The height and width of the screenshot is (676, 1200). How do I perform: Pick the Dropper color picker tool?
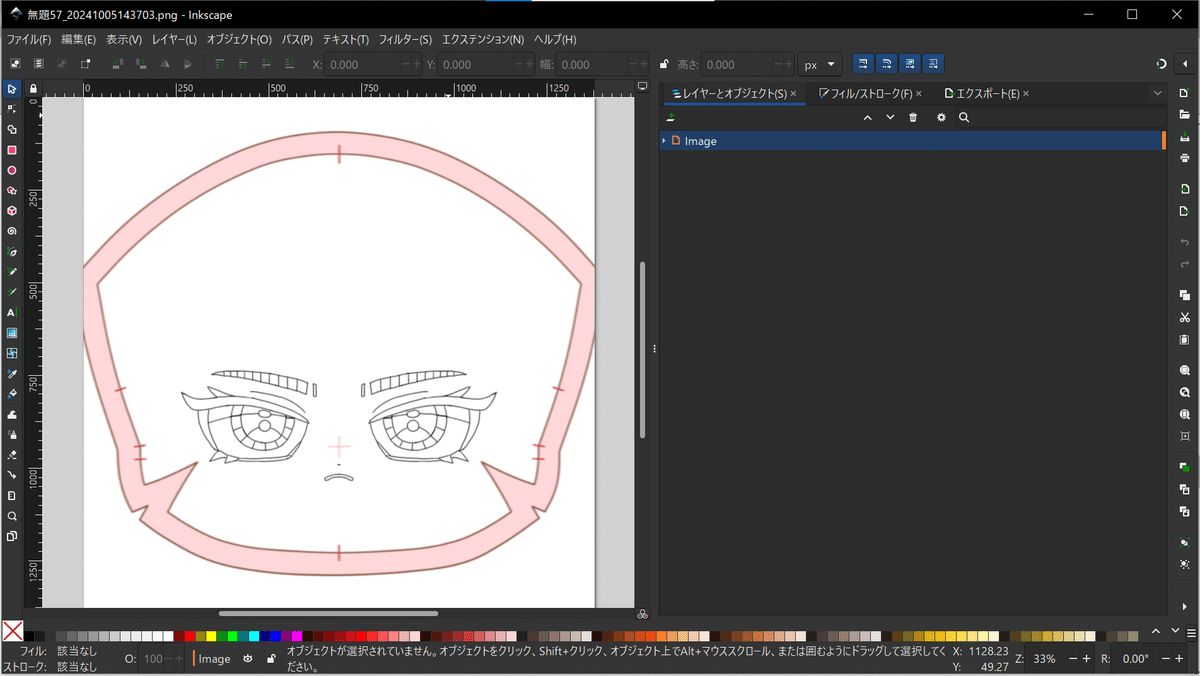[x=12, y=373]
